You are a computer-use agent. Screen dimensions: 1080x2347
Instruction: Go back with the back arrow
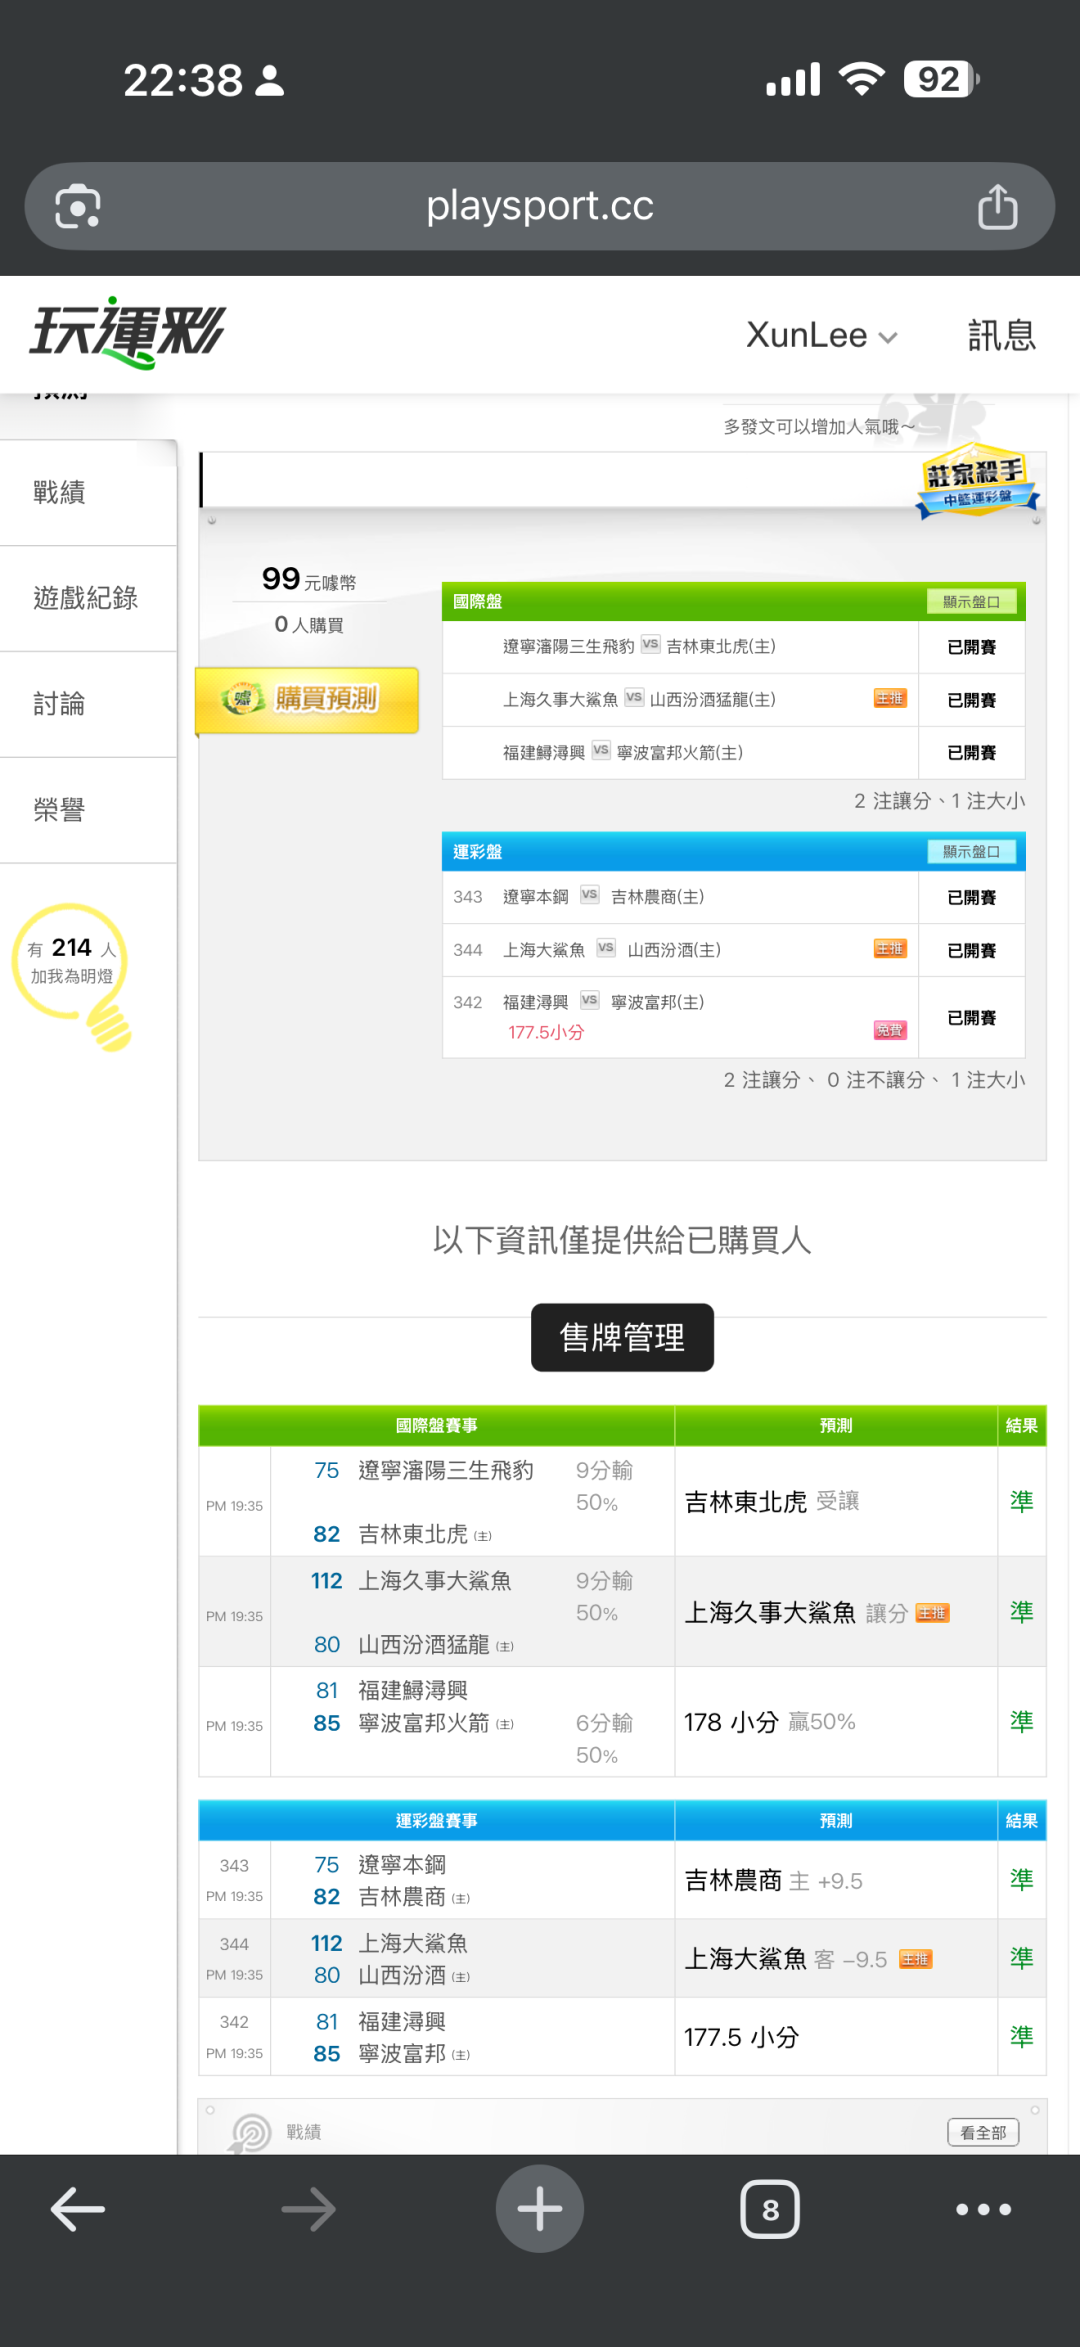78,2209
